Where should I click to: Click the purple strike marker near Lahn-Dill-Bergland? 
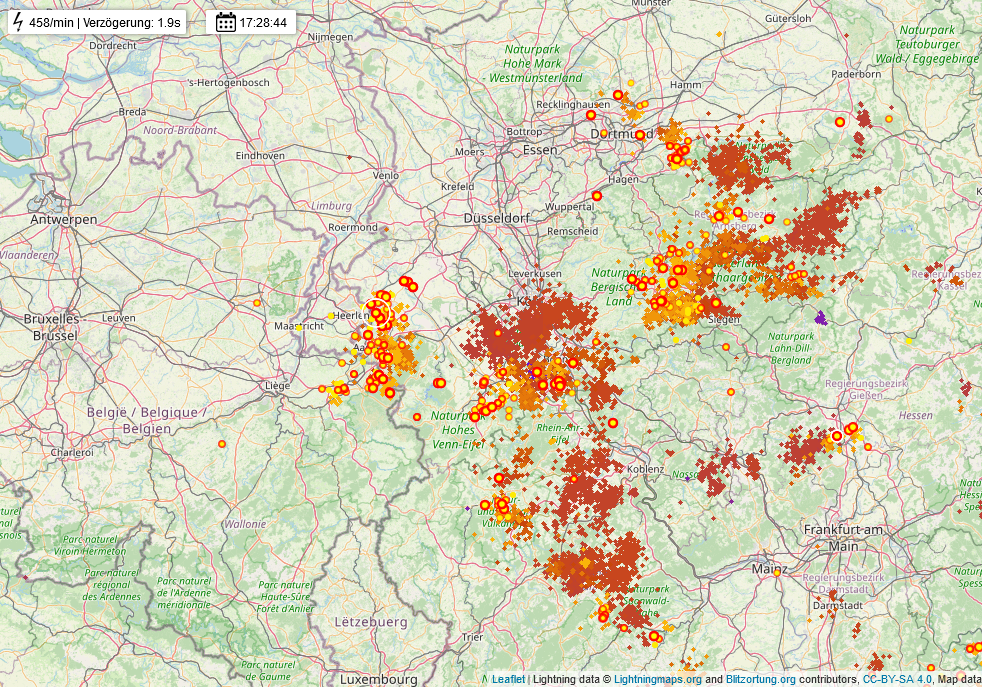click(x=821, y=318)
